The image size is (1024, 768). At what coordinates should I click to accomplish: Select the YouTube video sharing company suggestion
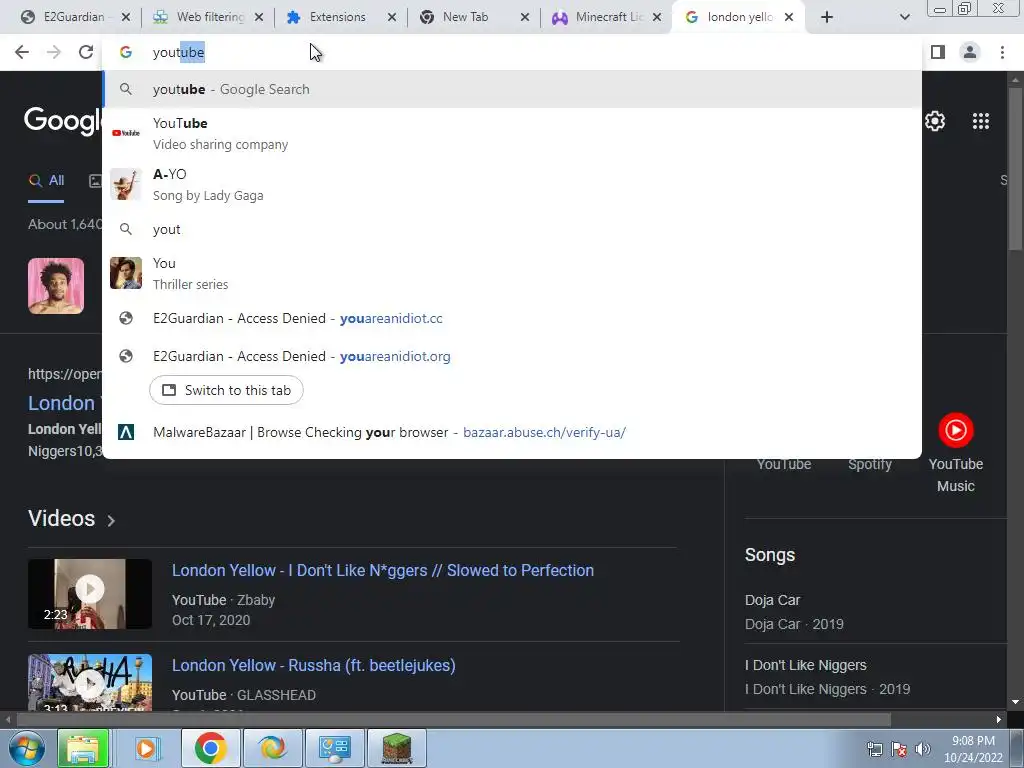tap(513, 133)
